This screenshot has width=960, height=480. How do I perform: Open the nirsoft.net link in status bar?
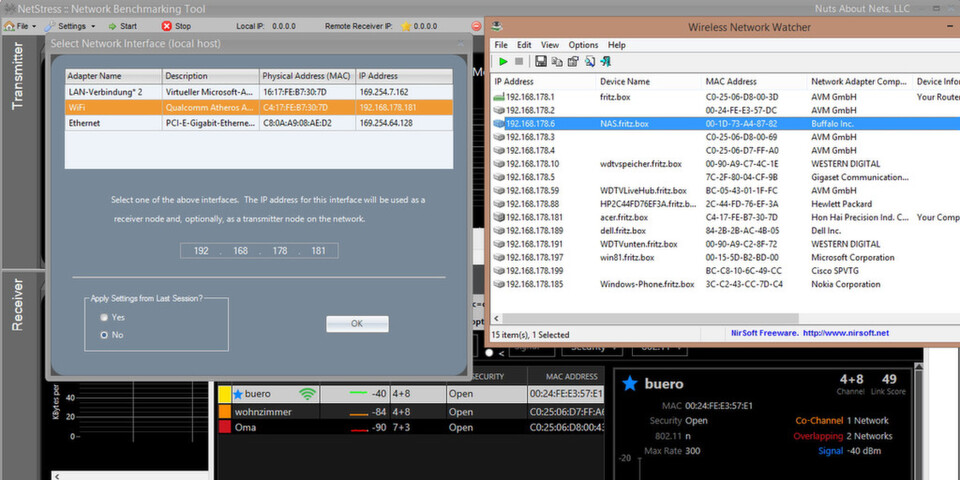(x=846, y=333)
